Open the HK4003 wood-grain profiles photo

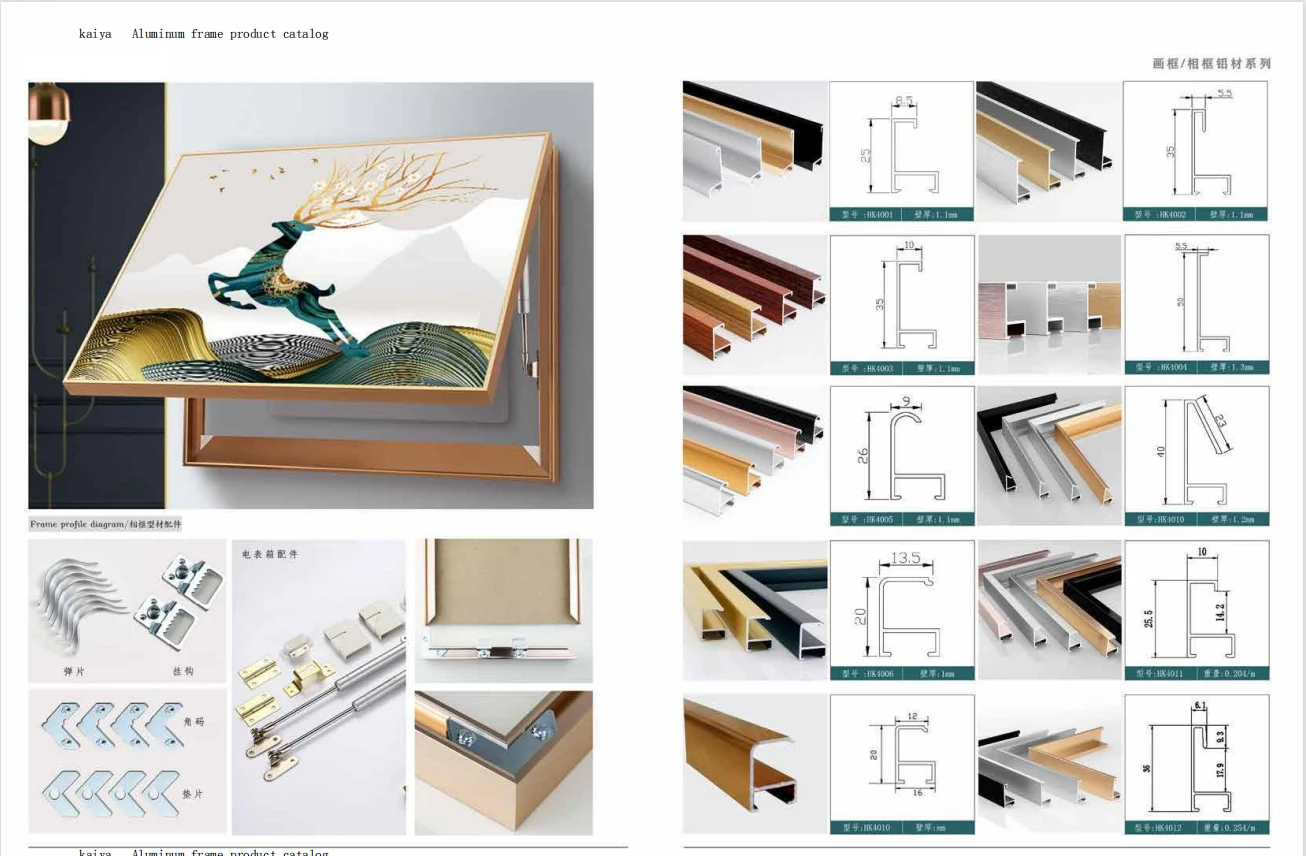[x=755, y=305]
